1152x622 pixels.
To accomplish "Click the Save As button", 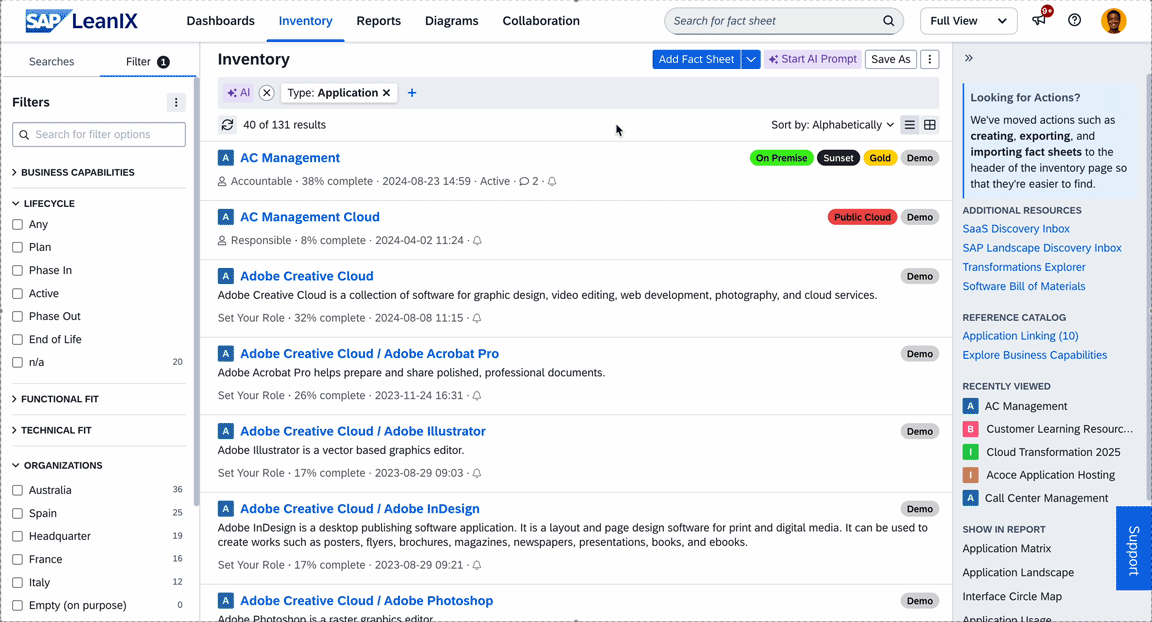I will tap(890, 59).
